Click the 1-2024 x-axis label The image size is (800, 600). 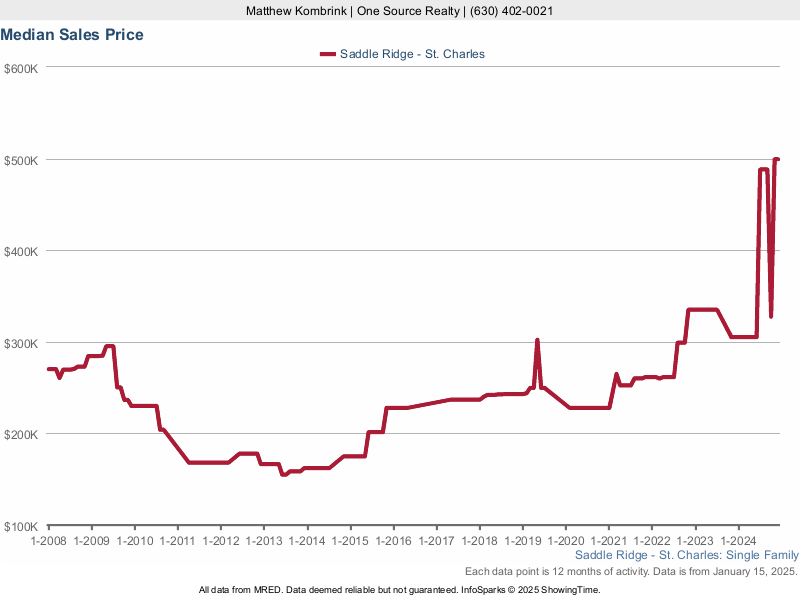tap(738, 541)
